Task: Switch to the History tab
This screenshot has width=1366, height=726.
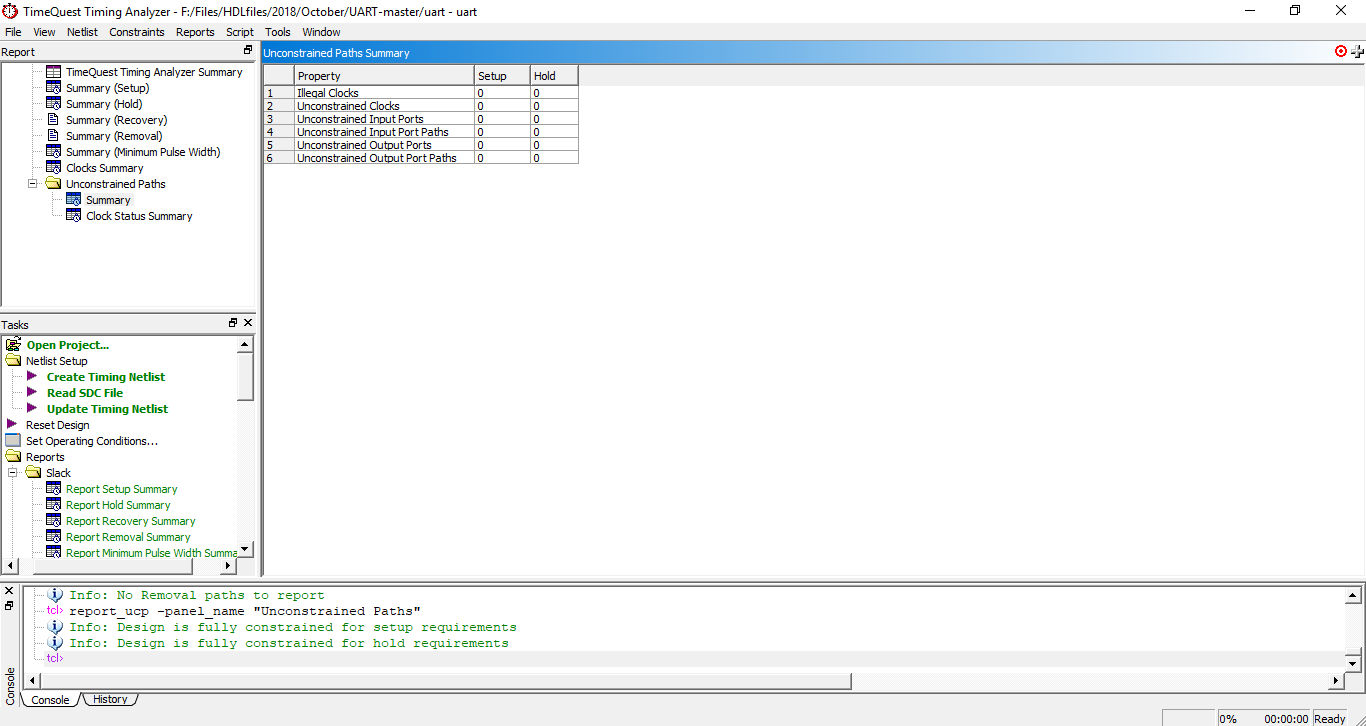Action: coord(110,700)
